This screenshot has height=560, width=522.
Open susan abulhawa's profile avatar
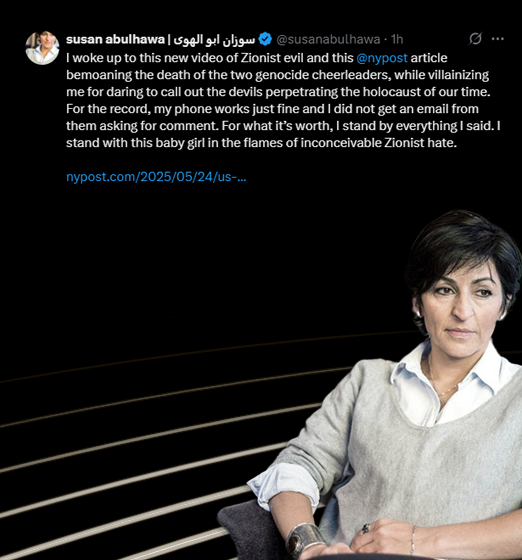pyautogui.click(x=42, y=48)
